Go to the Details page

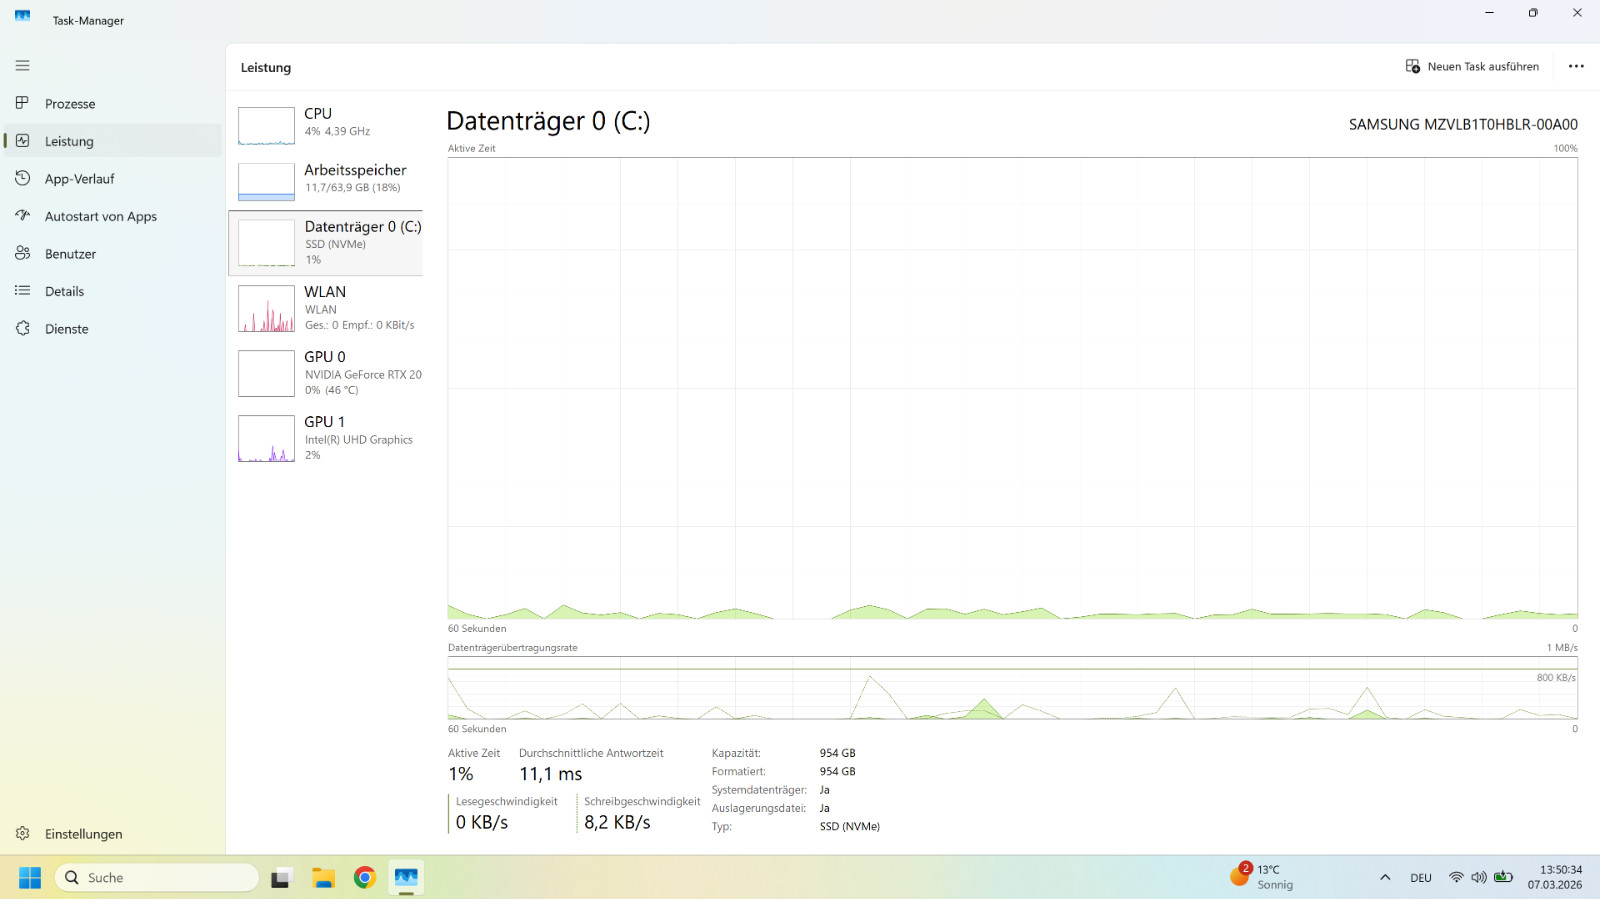coord(113,291)
